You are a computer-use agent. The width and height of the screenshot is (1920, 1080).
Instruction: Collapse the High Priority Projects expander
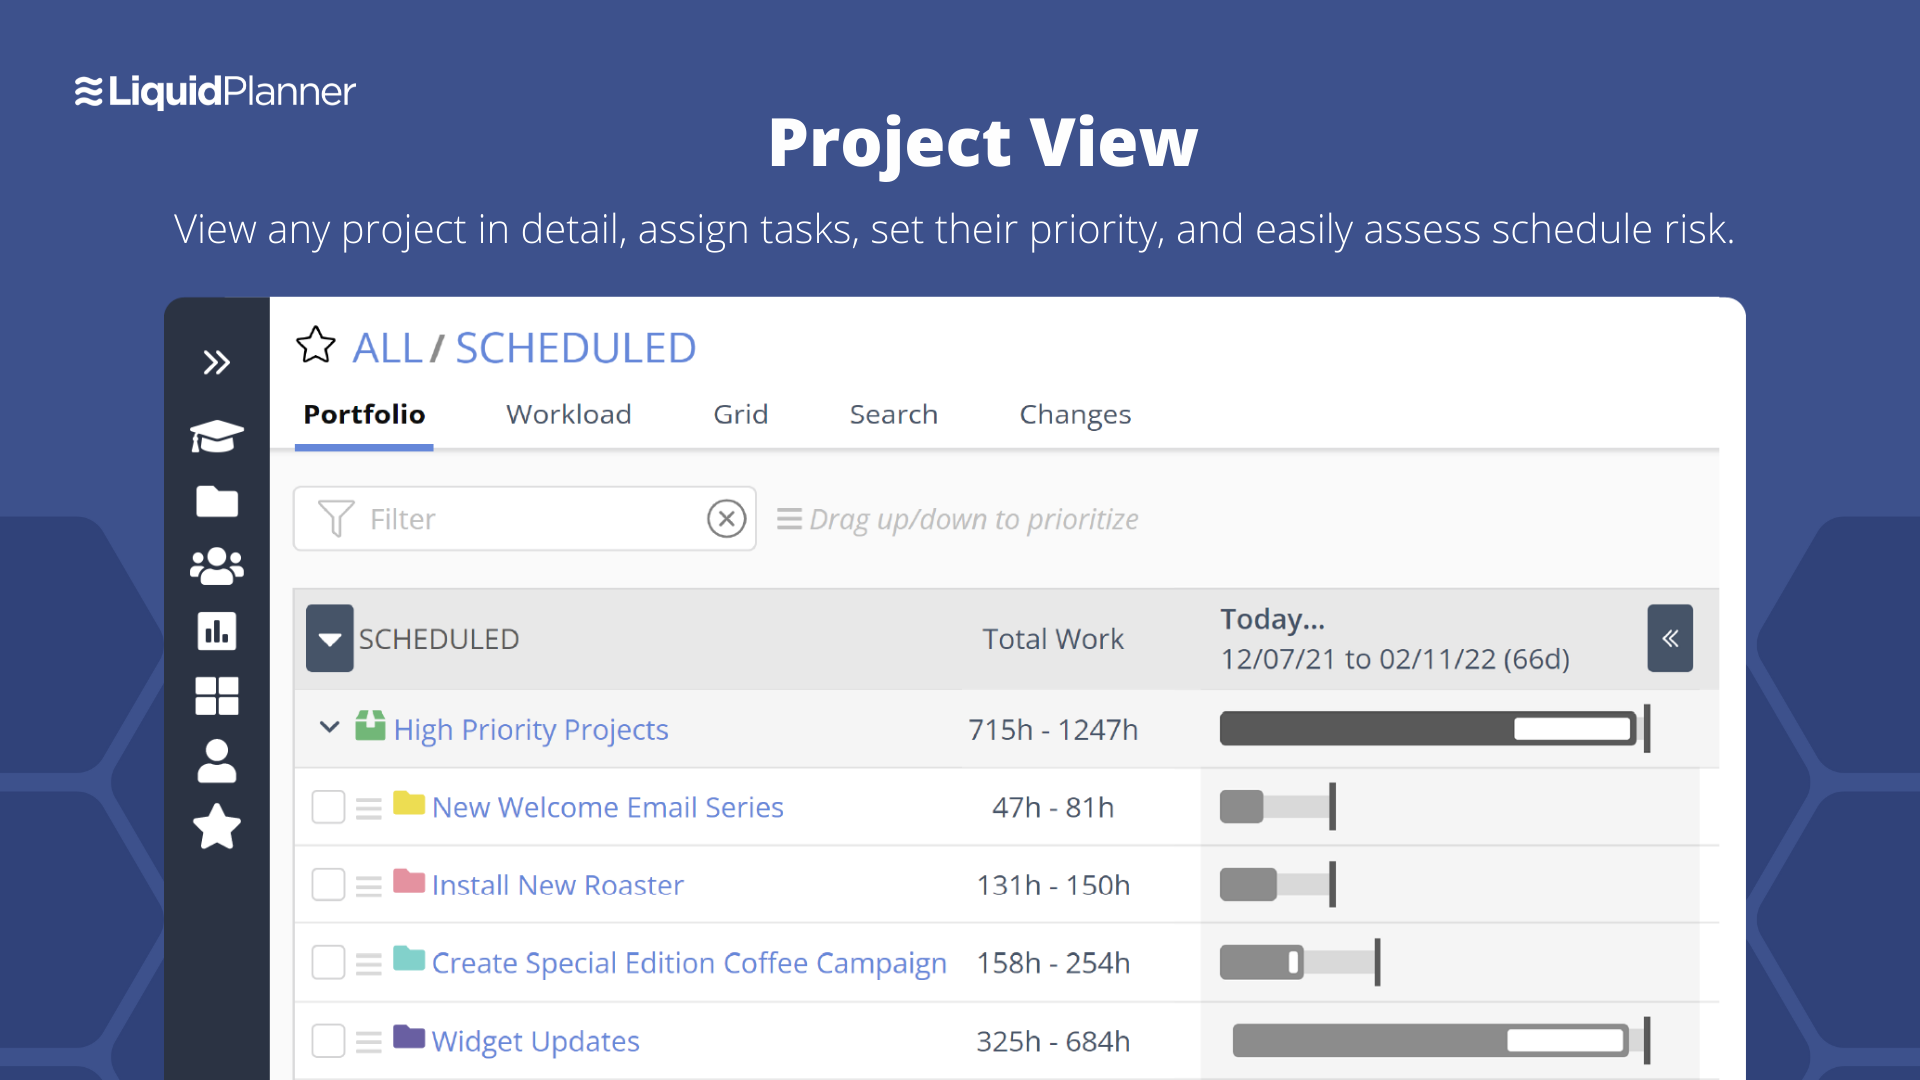point(328,728)
